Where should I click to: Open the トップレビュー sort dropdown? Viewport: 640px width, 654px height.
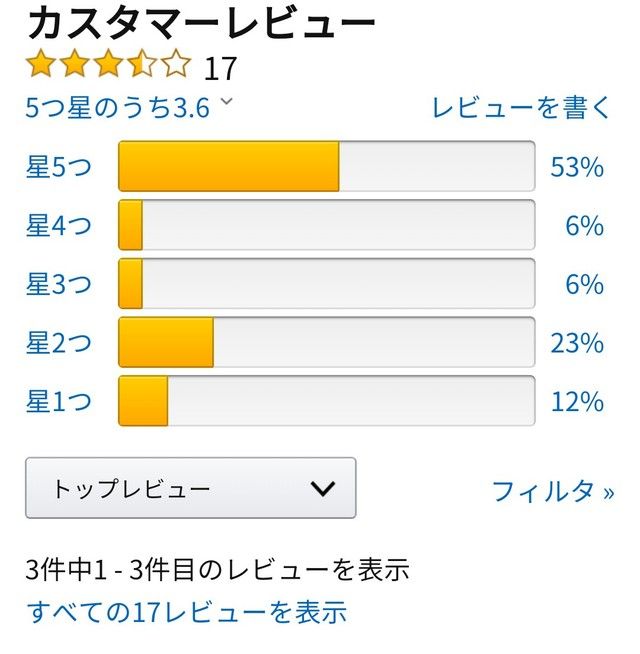coord(191,488)
